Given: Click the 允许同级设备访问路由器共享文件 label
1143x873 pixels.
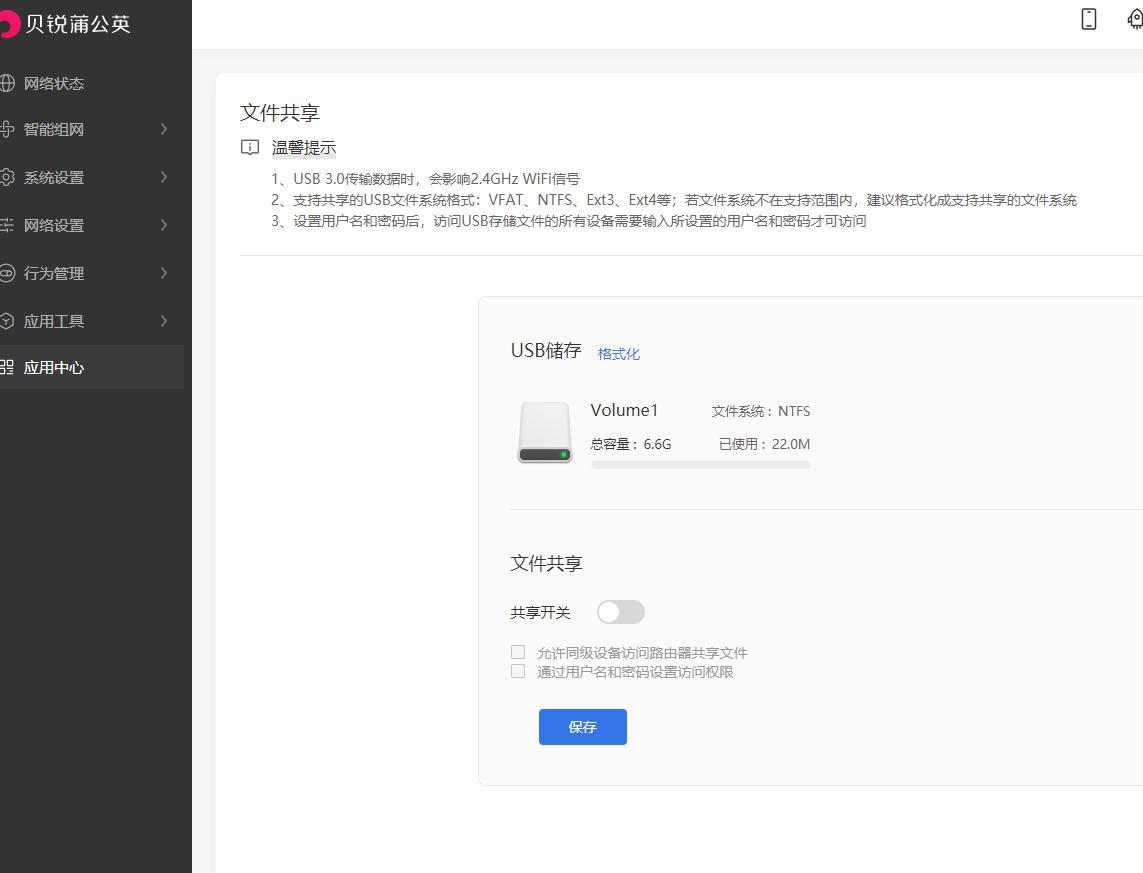Looking at the screenshot, I should pyautogui.click(x=642, y=653).
